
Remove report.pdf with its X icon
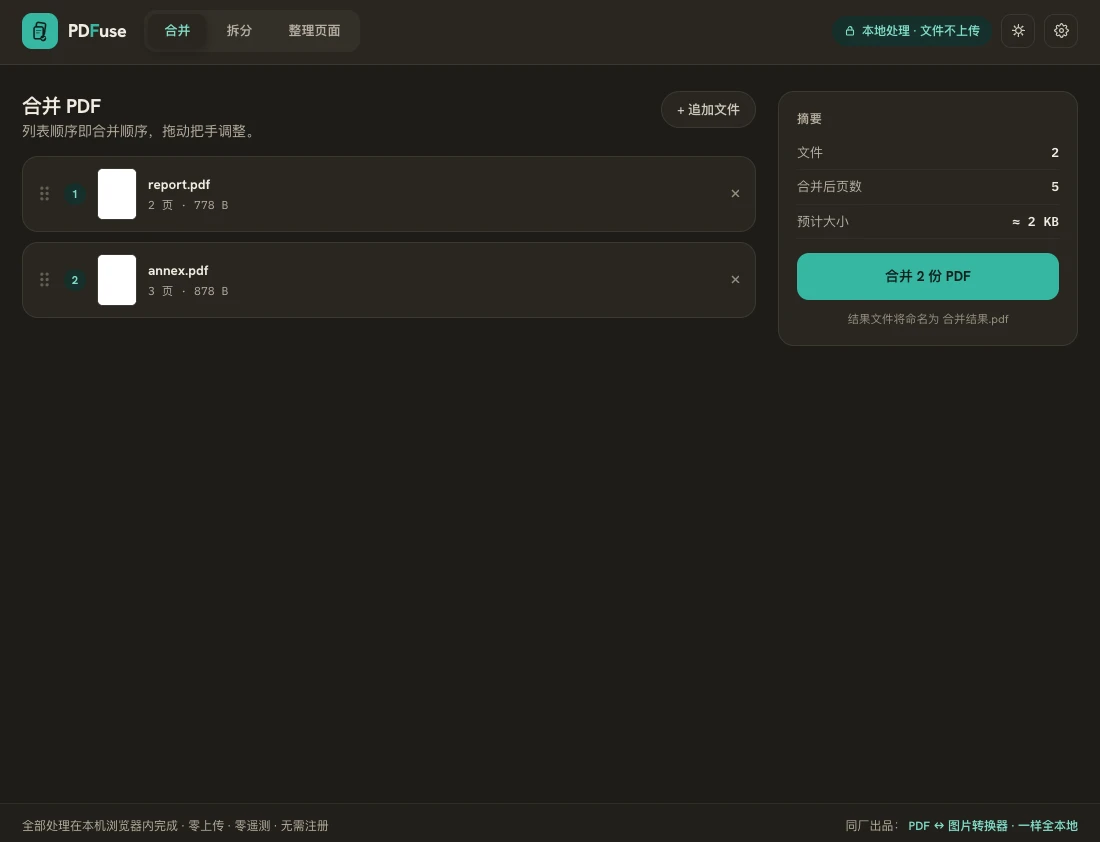click(x=735, y=194)
